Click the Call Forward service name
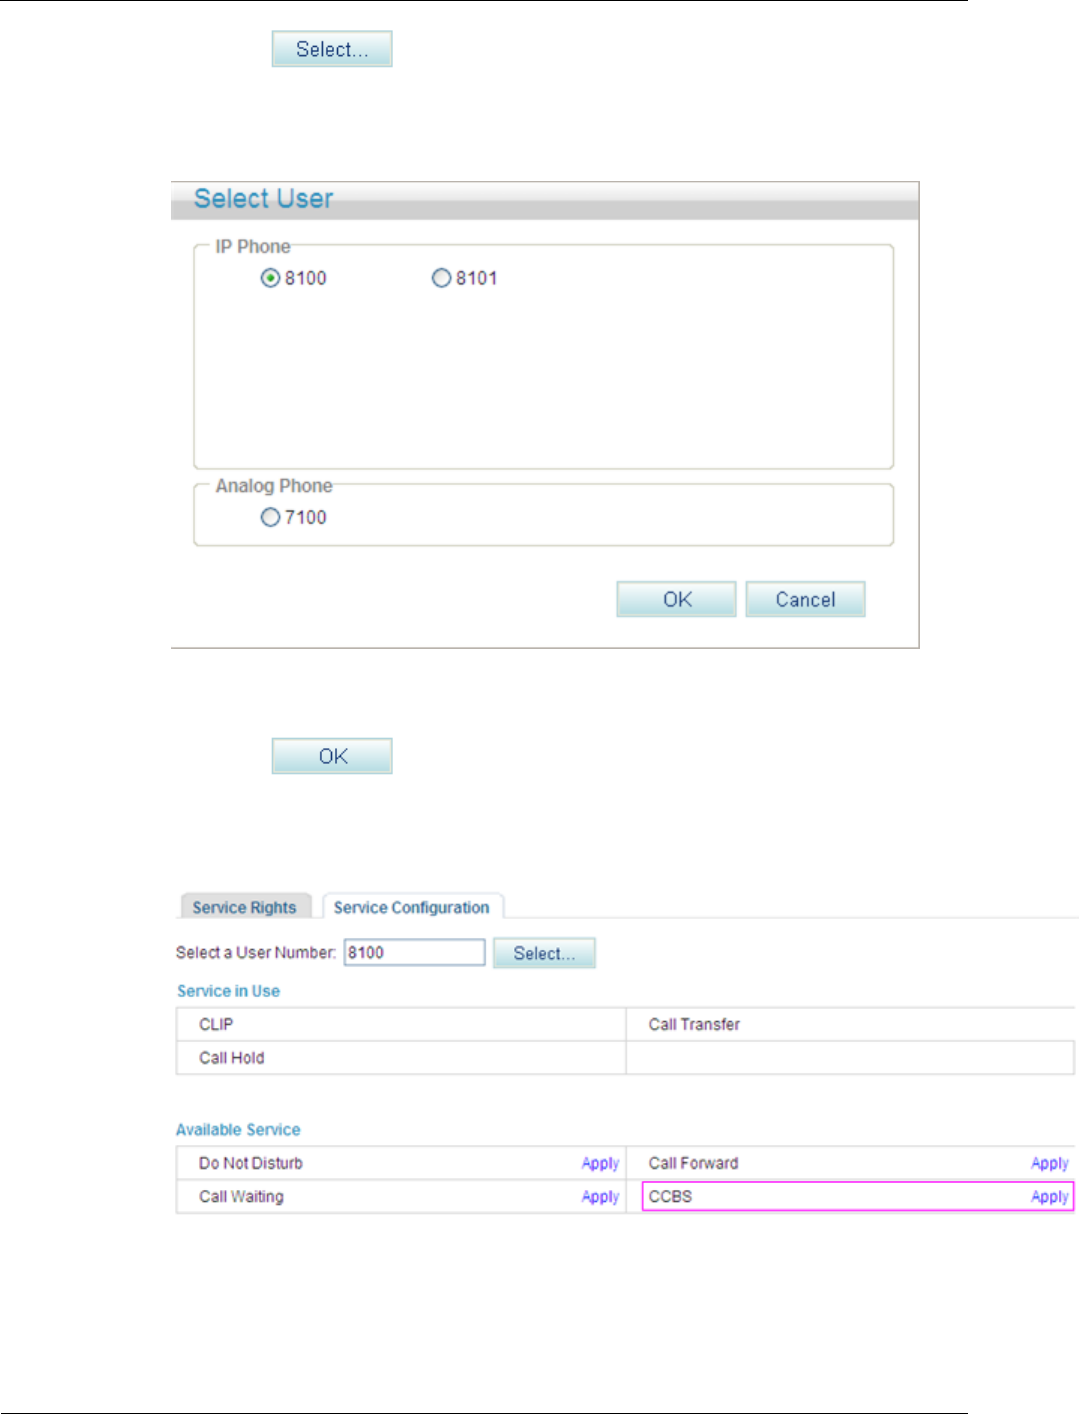This screenshot has height=1414, width=1079. (693, 1163)
